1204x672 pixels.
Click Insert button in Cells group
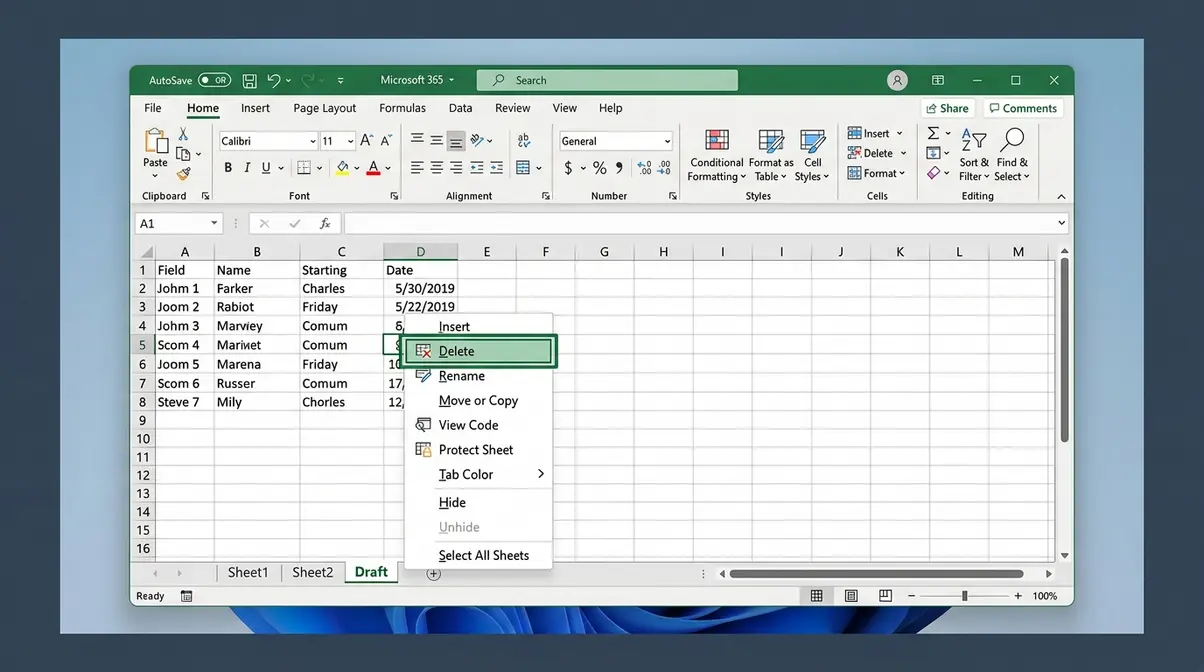click(875, 133)
